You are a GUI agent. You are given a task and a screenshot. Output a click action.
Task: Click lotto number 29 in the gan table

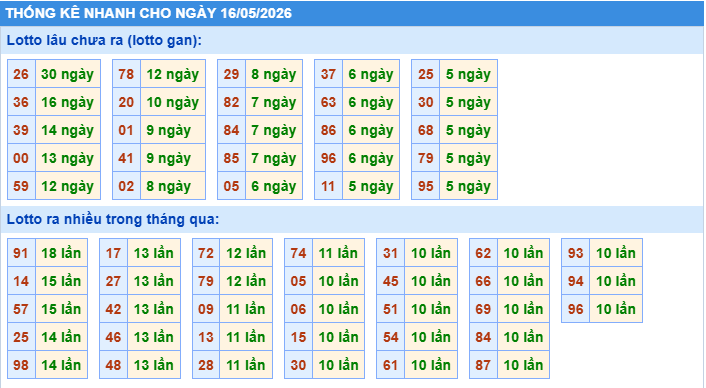231,74
